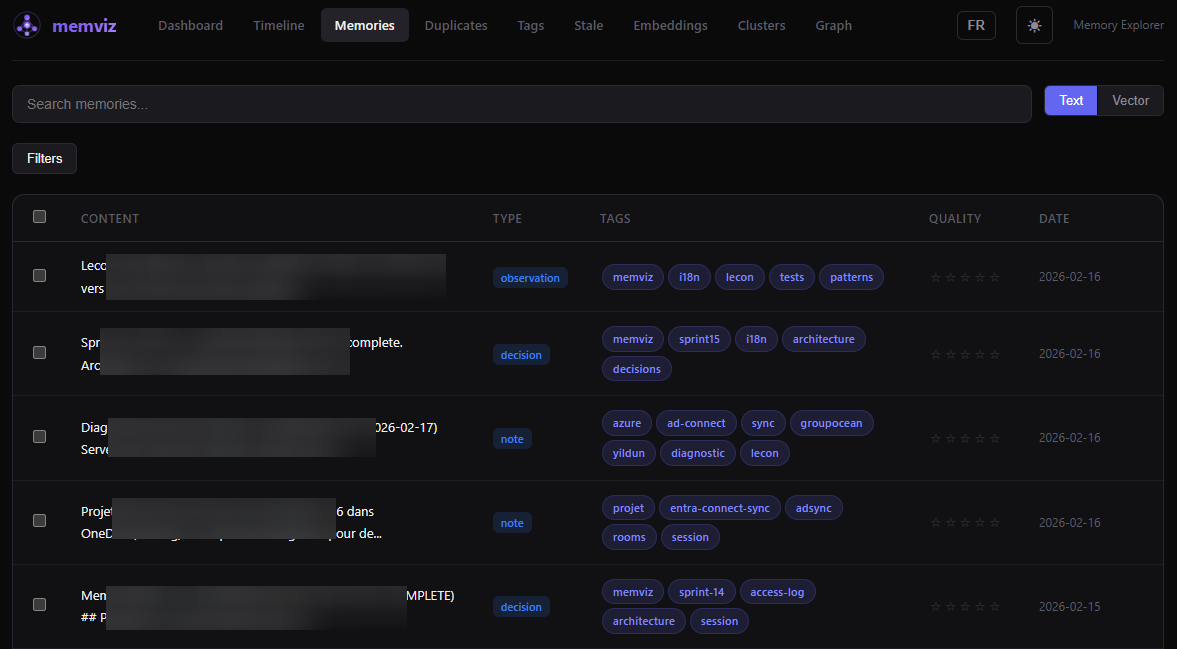The width and height of the screenshot is (1177, 649).
Task: Click the 'groupocean' tag
Action: [831, 423]
